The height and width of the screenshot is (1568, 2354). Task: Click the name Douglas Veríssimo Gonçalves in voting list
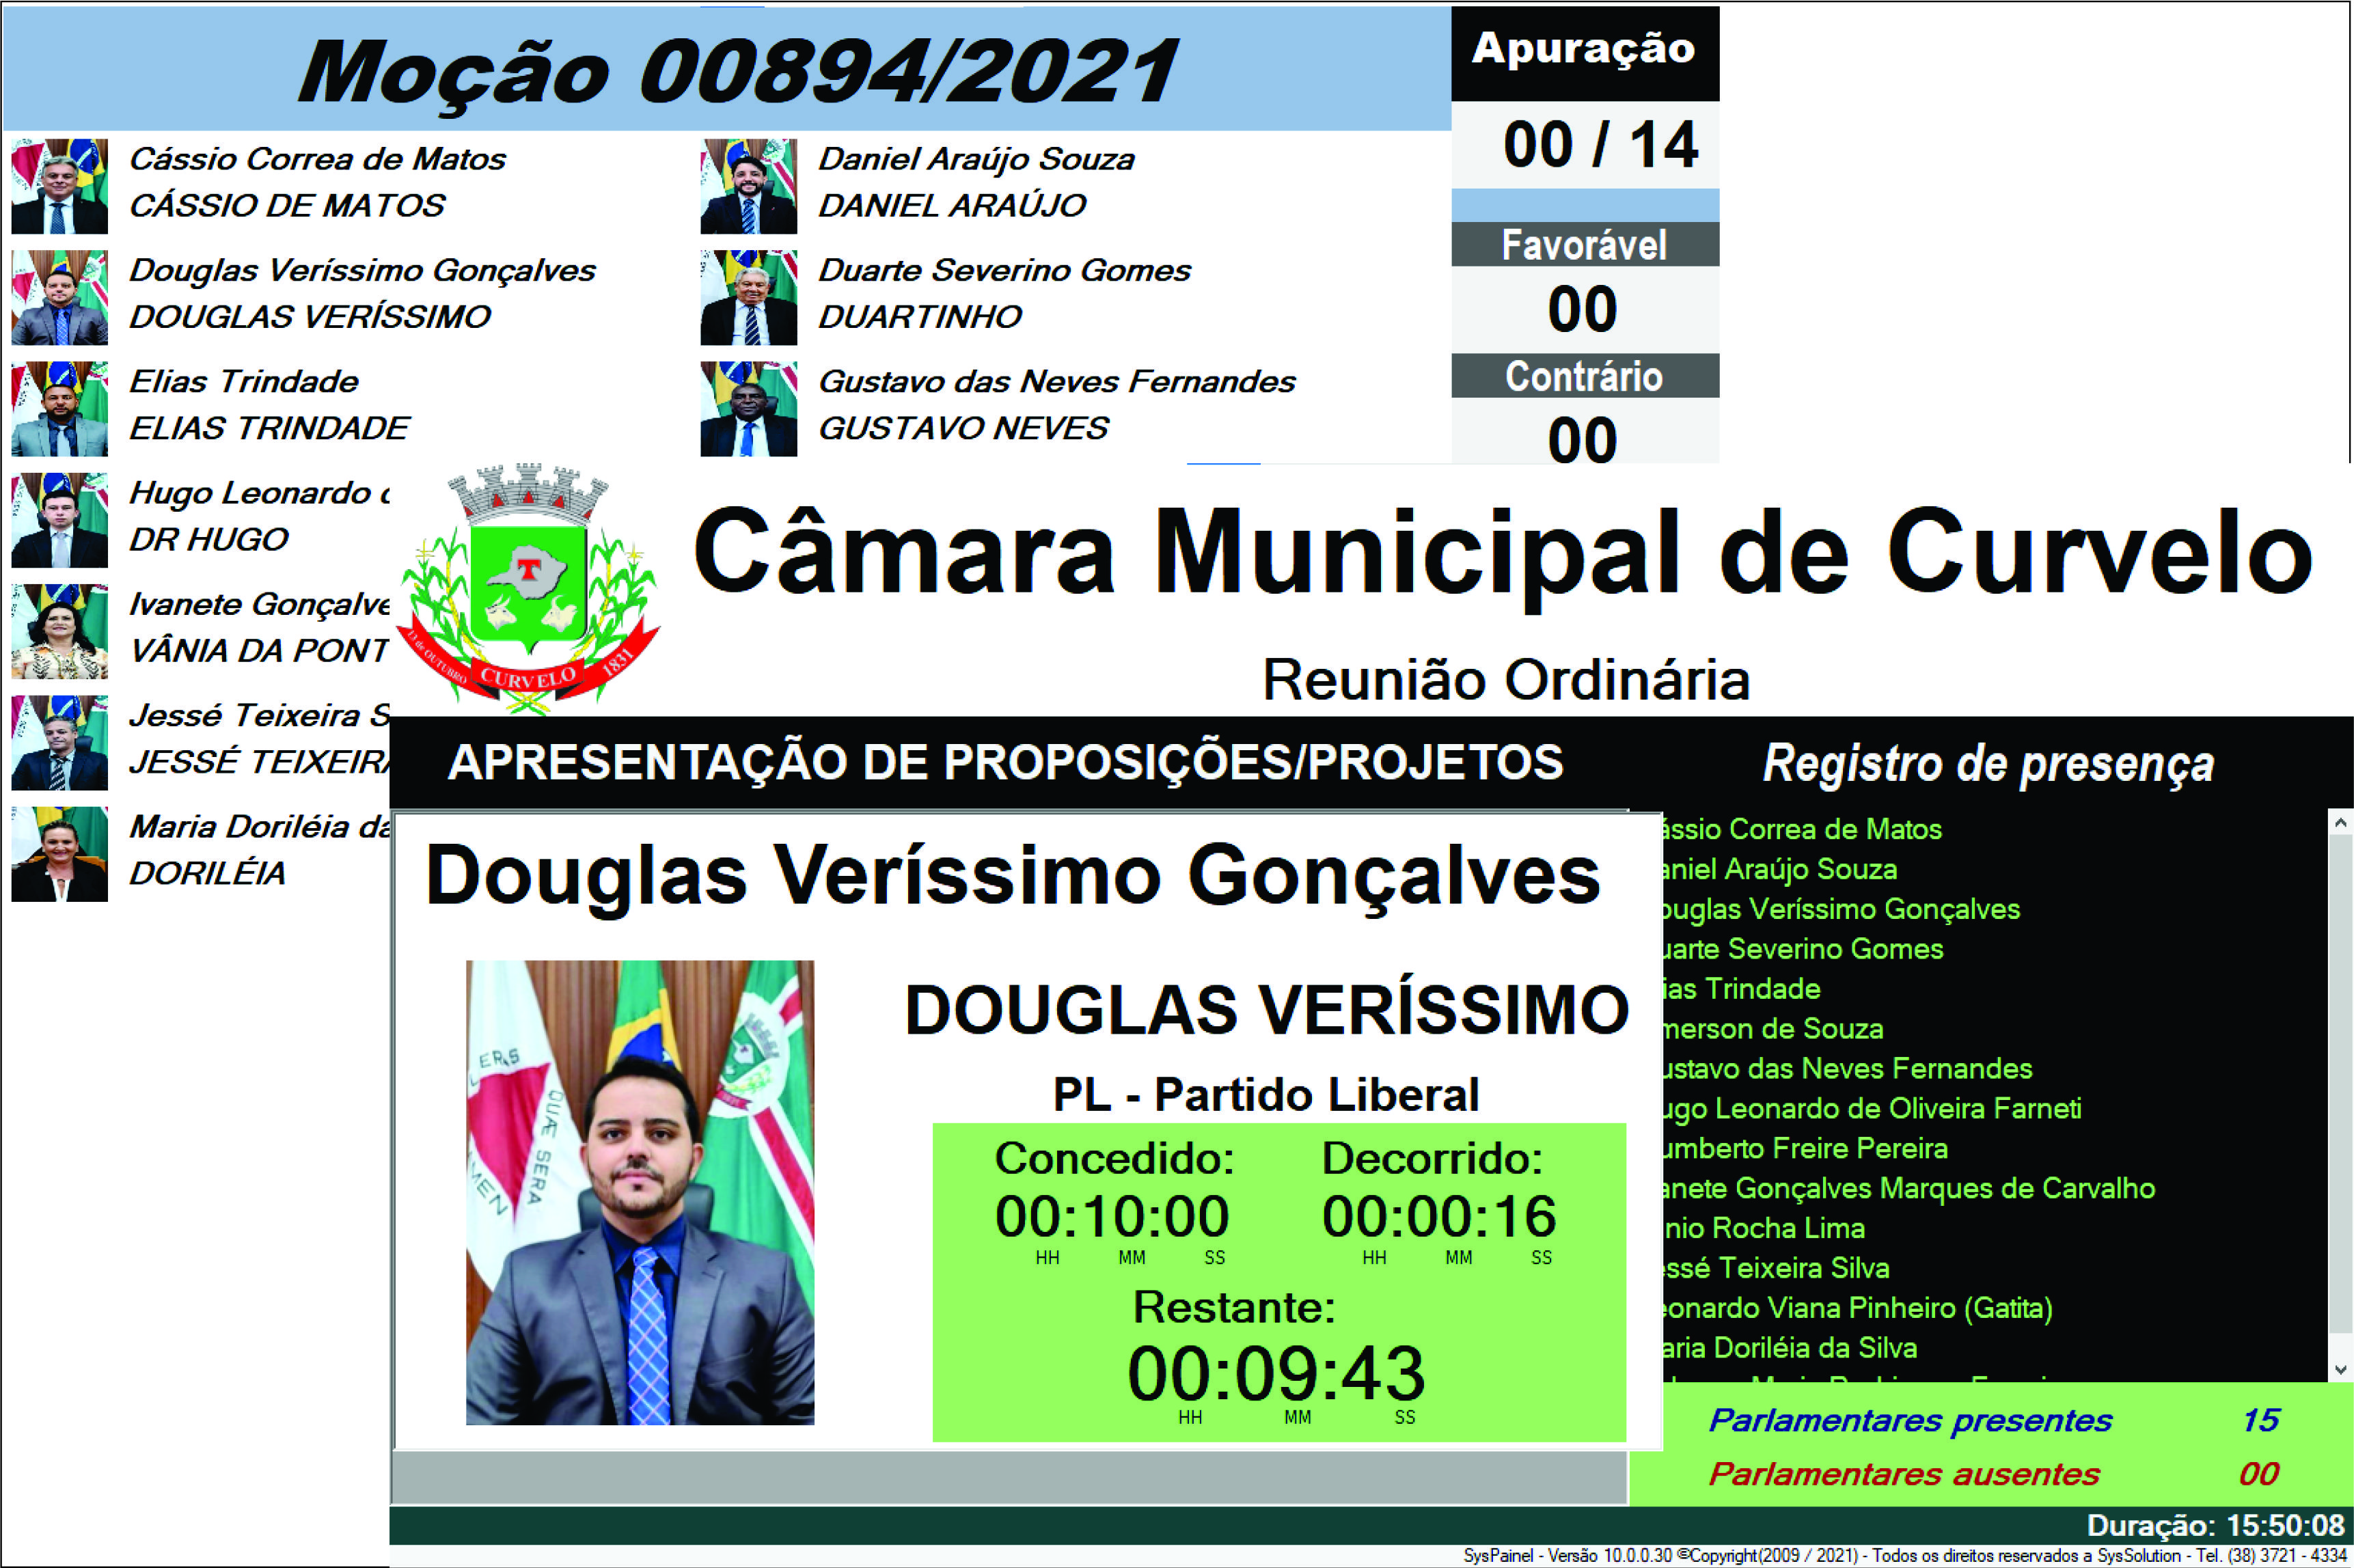coord(362,270)
